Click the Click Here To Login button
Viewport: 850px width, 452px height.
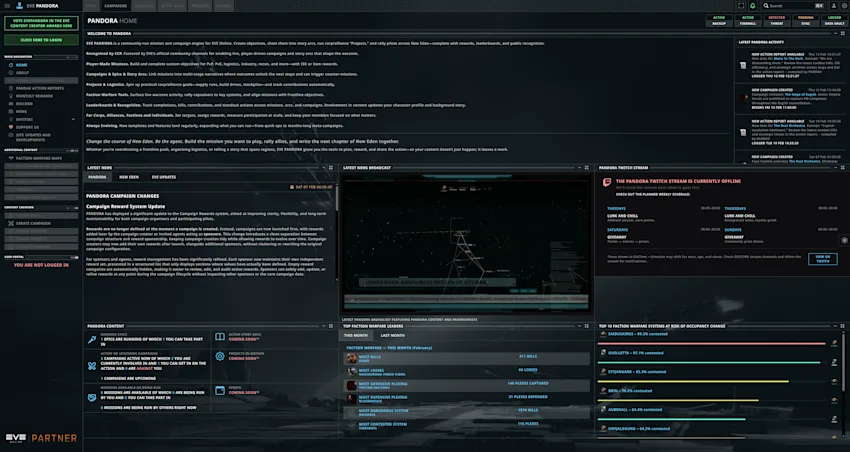pyautogui.click(x=41, y=40)
